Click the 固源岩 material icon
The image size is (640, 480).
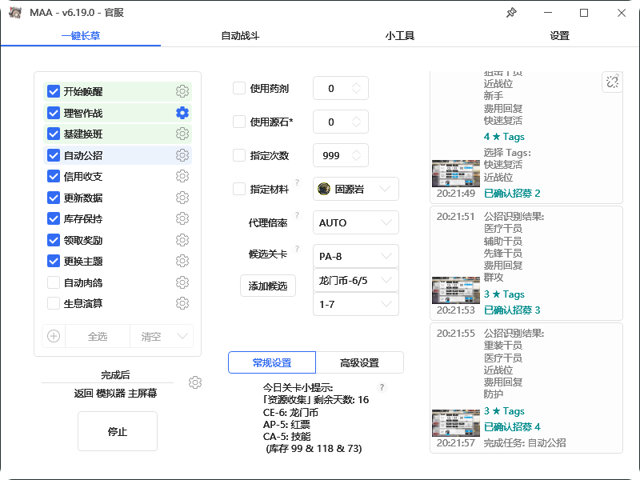tap(324, 189)
